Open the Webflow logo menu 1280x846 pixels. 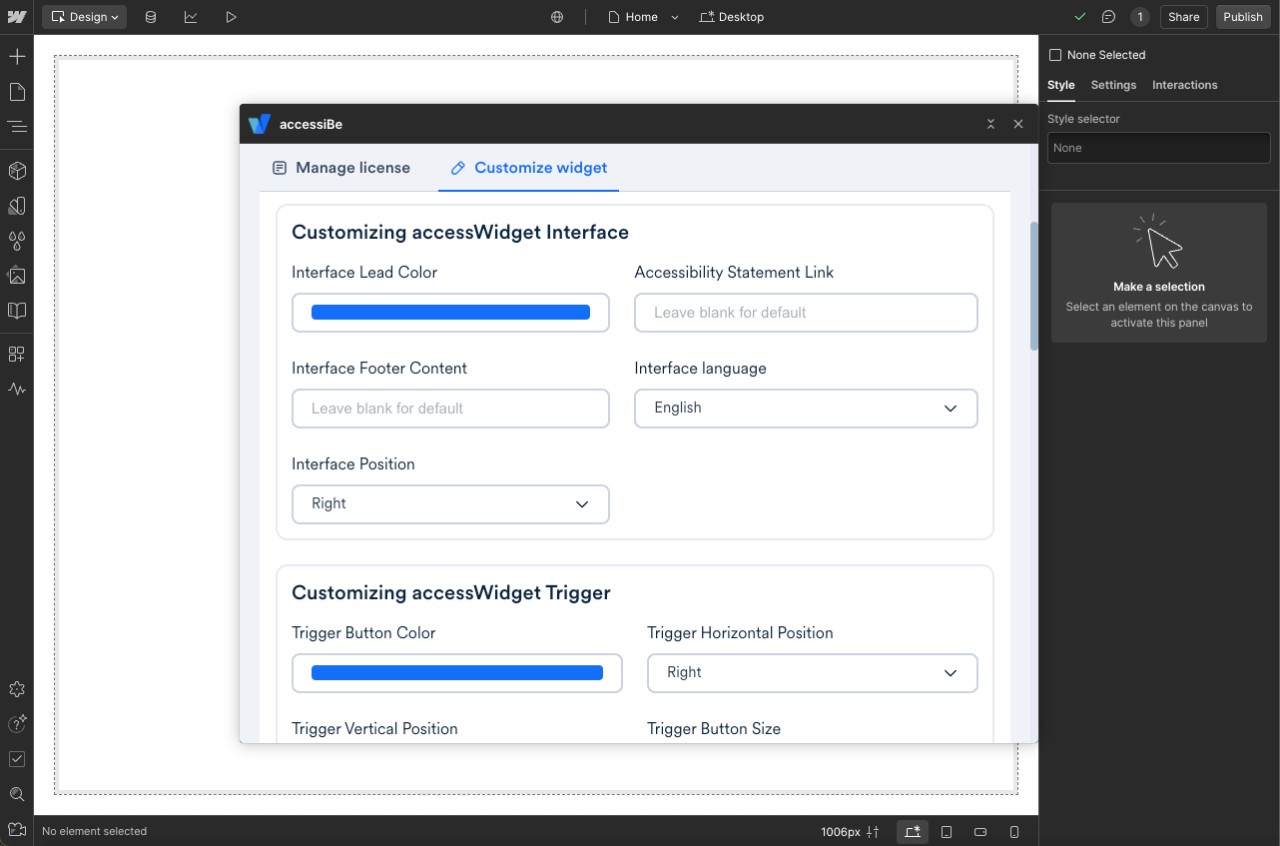pyautogui.click(x=16, y=17)
